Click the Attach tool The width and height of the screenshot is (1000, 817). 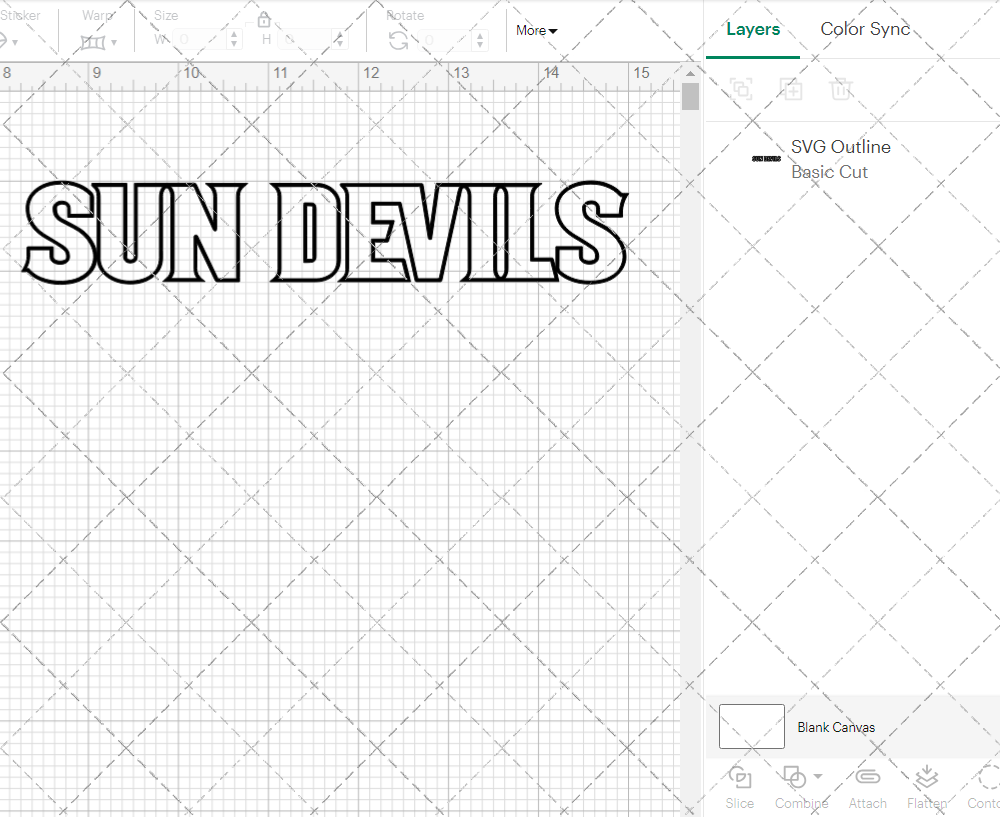click(867, 787)
